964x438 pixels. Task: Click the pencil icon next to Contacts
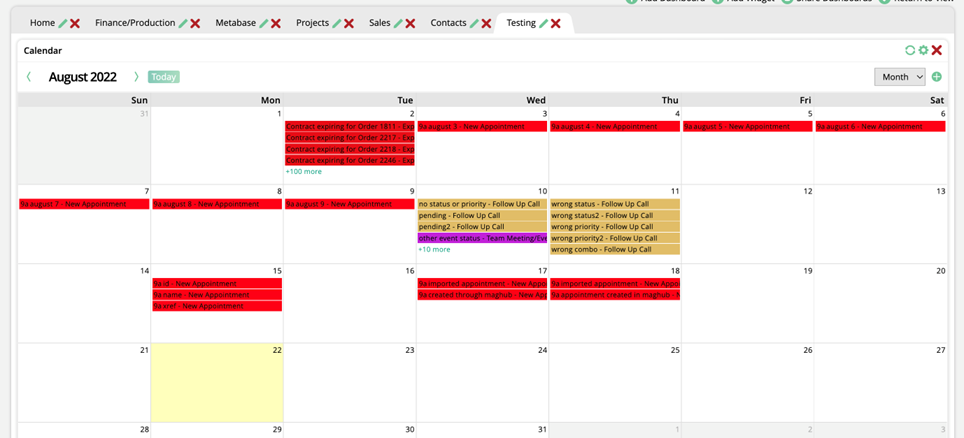pos(474,23)
